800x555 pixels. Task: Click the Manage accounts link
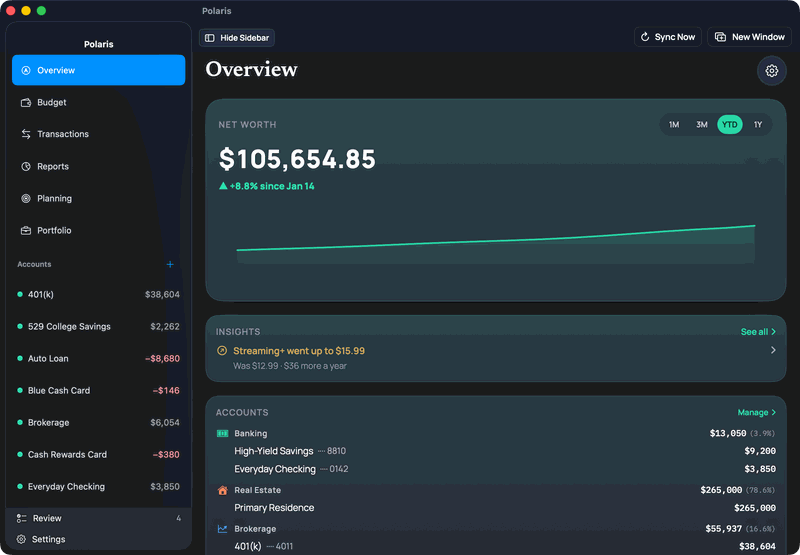(x=757, y=412)
